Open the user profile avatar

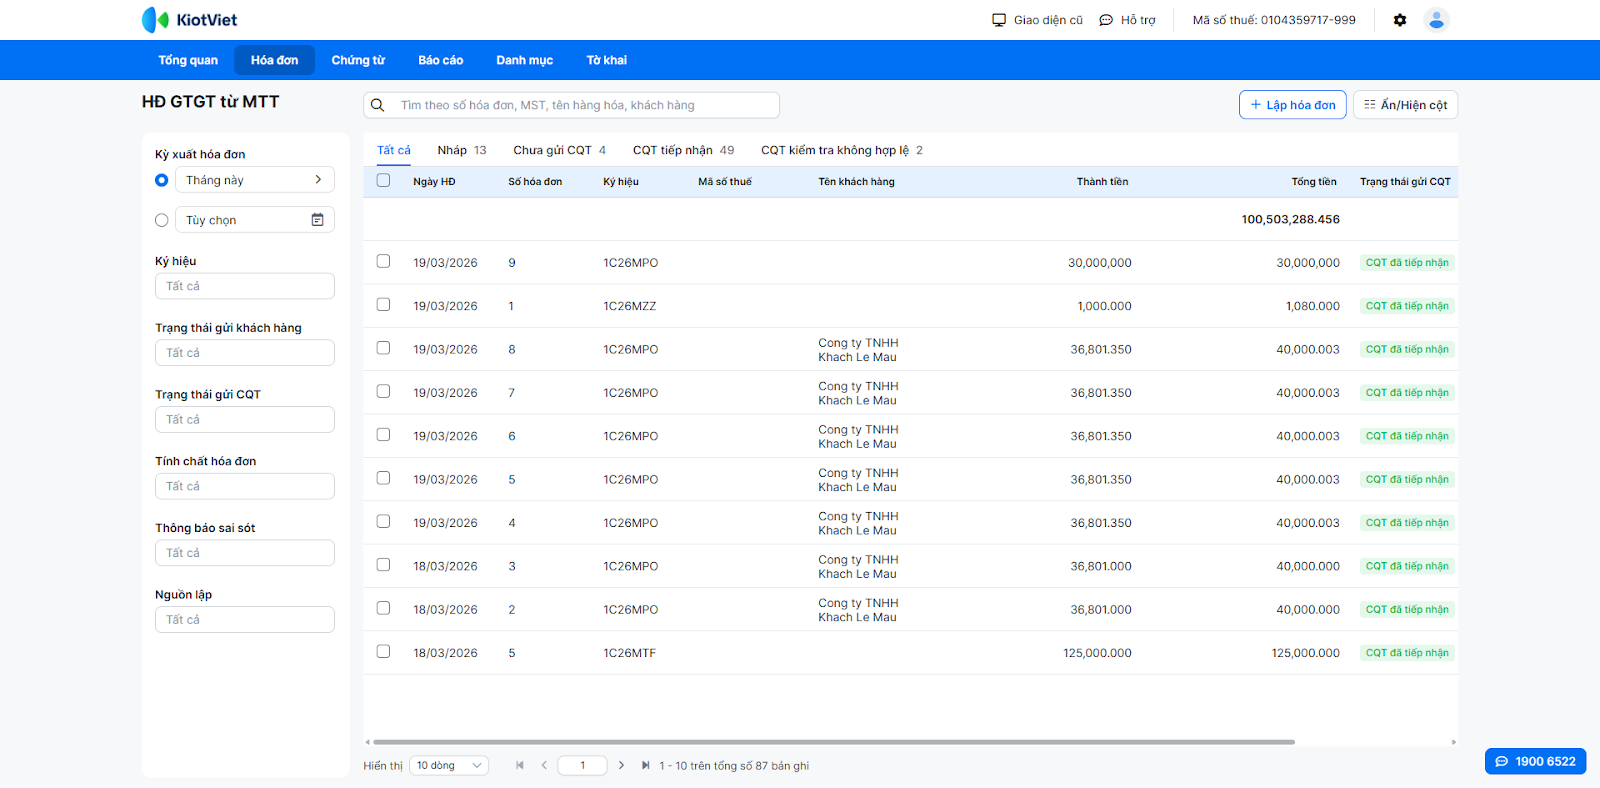tap(1436, 20)
